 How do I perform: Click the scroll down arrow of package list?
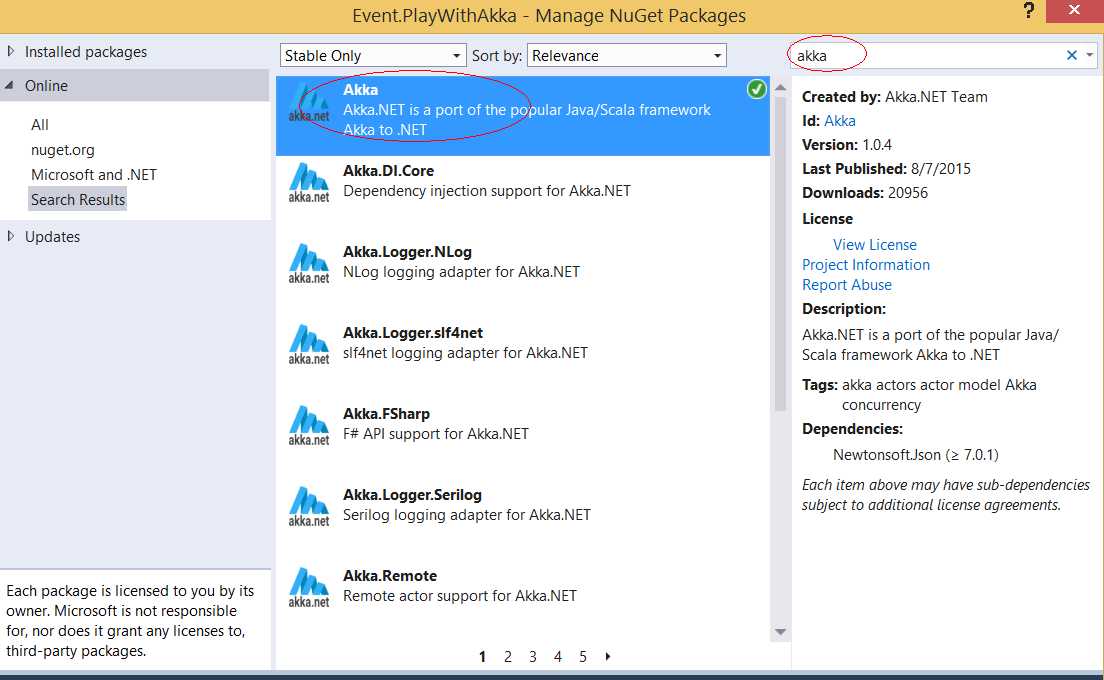(x=780, y=632)
